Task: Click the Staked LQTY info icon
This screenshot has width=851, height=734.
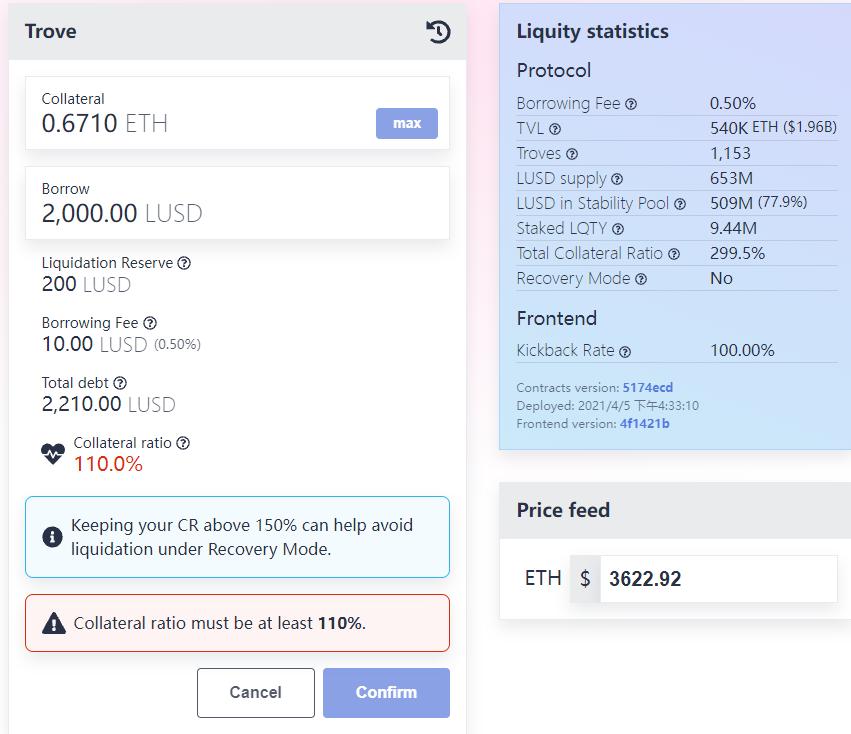Action: [x=618, y=229]
